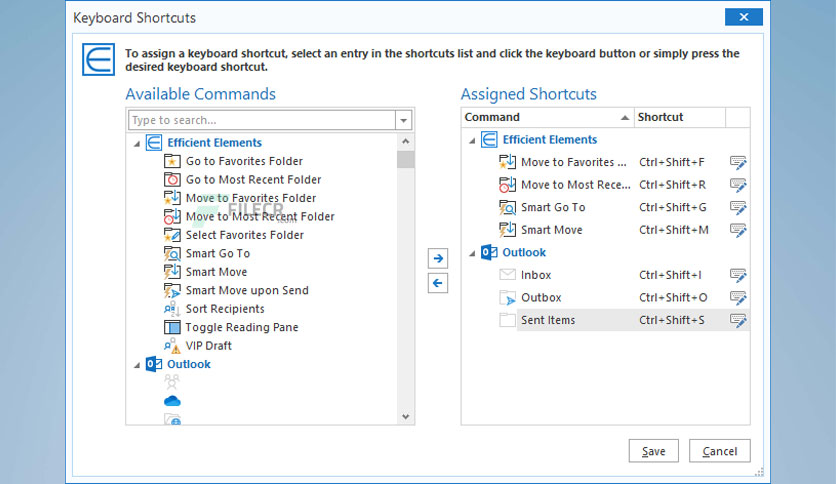Edit shortcut keyboard icon for Move to Favorites
This screenshot has width=836, height=484.
point(738,162)
